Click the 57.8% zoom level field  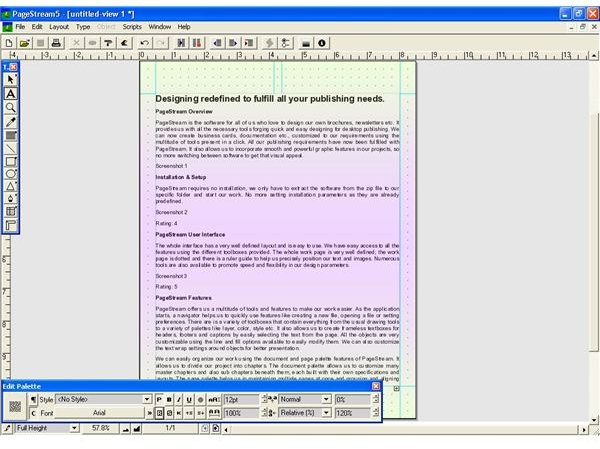coord(101,428)
